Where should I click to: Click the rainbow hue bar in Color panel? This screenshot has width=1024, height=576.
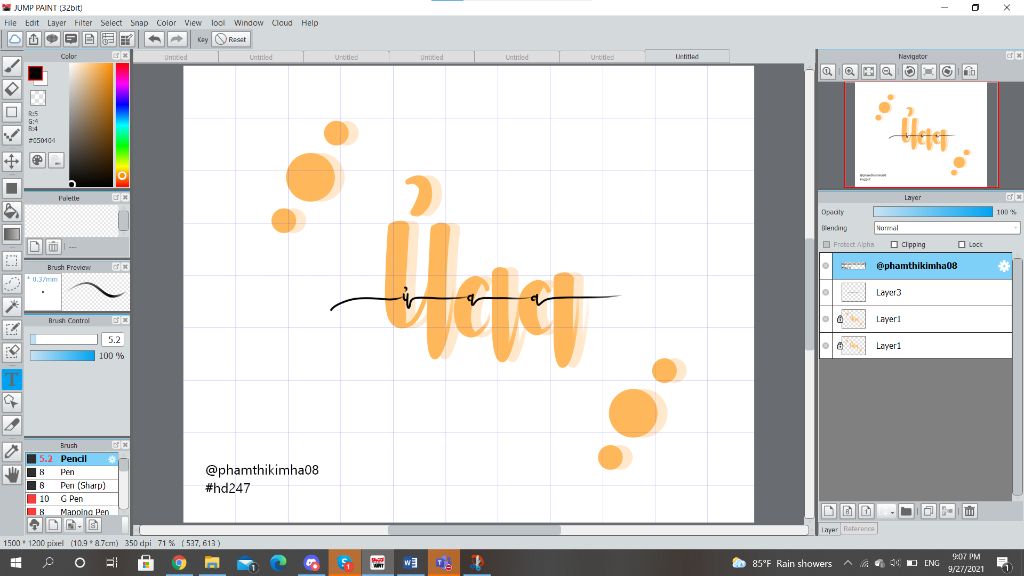[x=122, y=125]
